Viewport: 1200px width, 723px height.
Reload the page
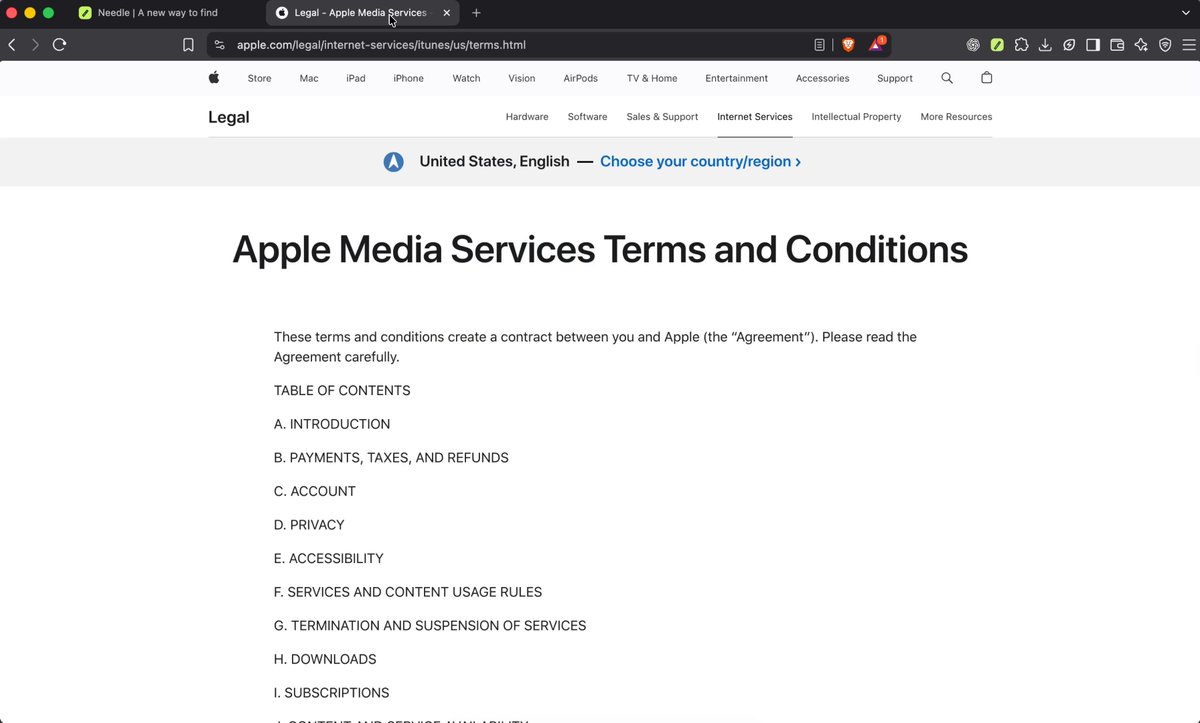(x=60, y=45)
